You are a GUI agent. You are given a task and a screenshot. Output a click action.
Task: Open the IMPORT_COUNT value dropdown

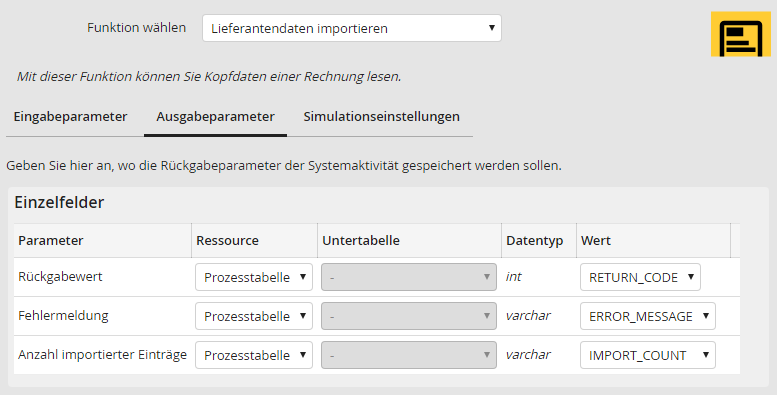pos(648,355)
